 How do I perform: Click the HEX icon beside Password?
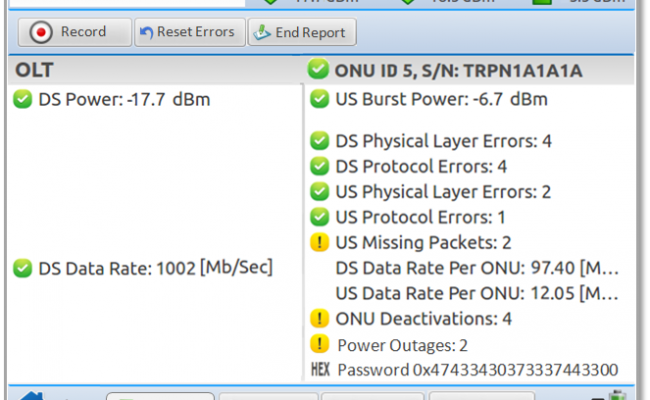coord(319,370)
